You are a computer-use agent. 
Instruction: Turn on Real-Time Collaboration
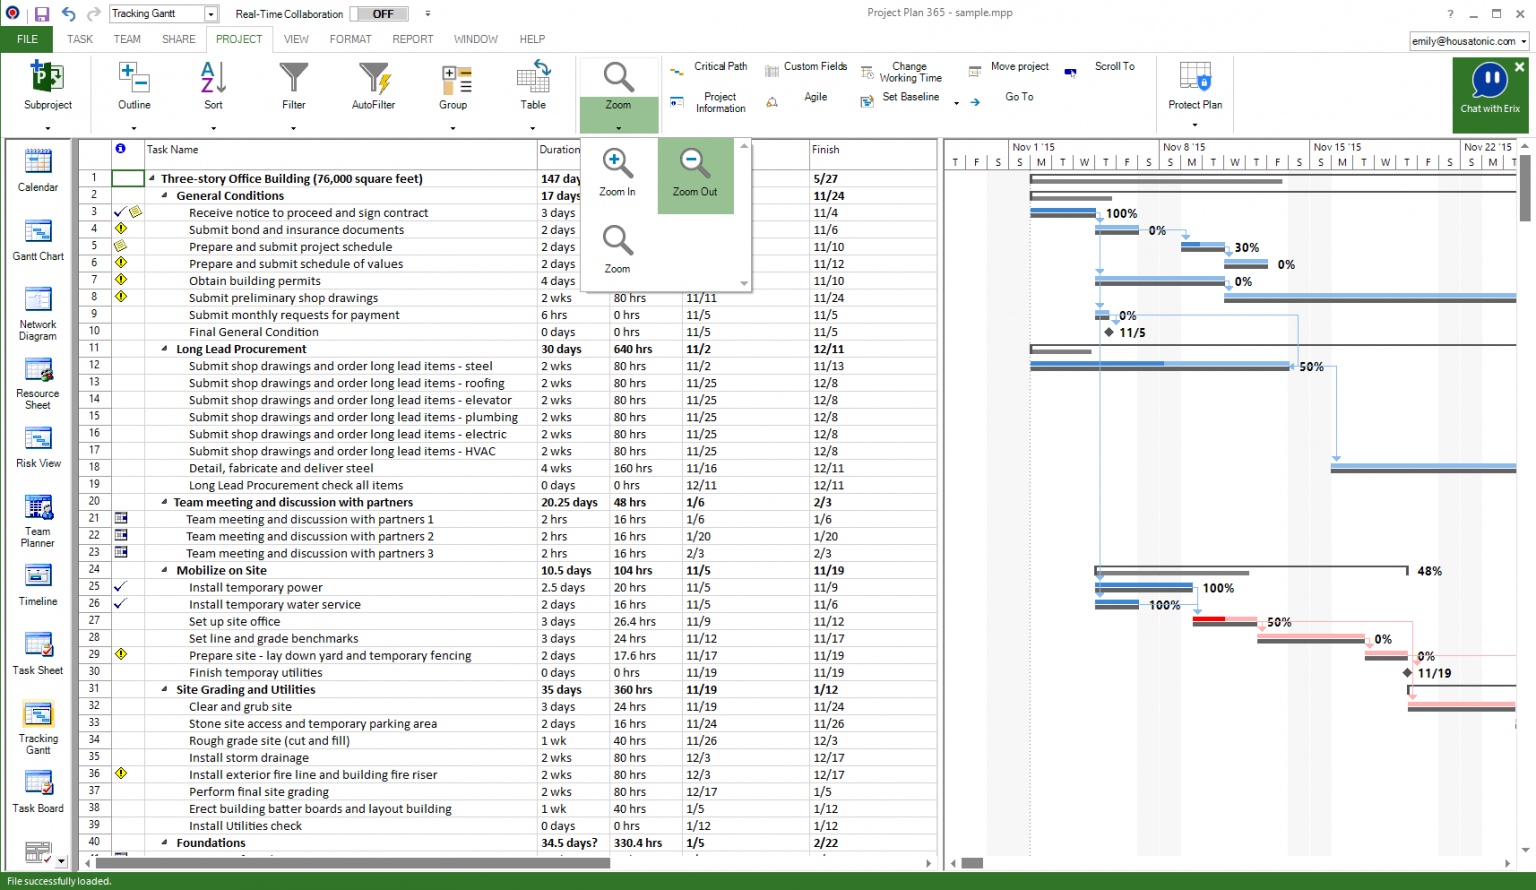click(377, 13)
